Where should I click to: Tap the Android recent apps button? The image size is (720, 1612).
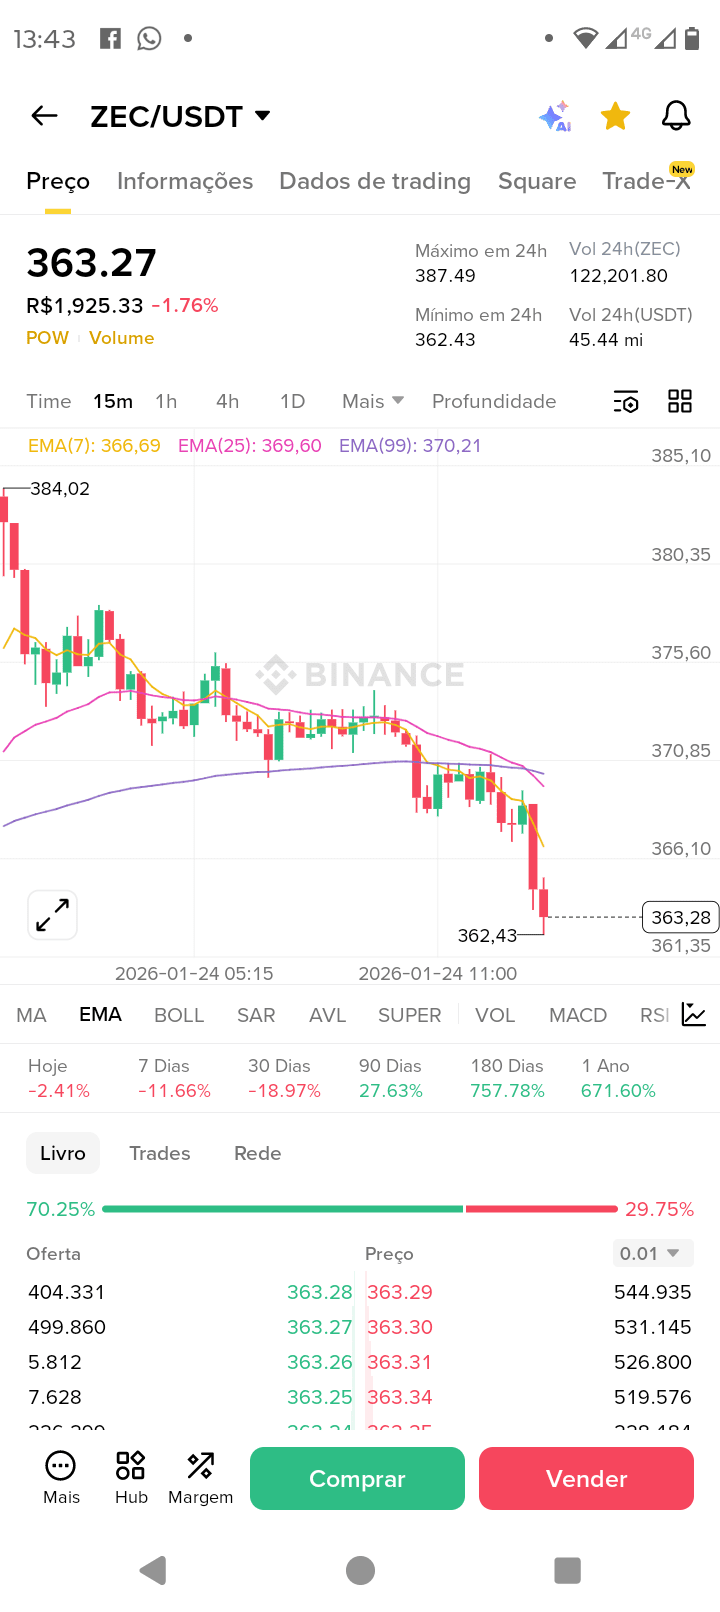(x=567, y=1570)
